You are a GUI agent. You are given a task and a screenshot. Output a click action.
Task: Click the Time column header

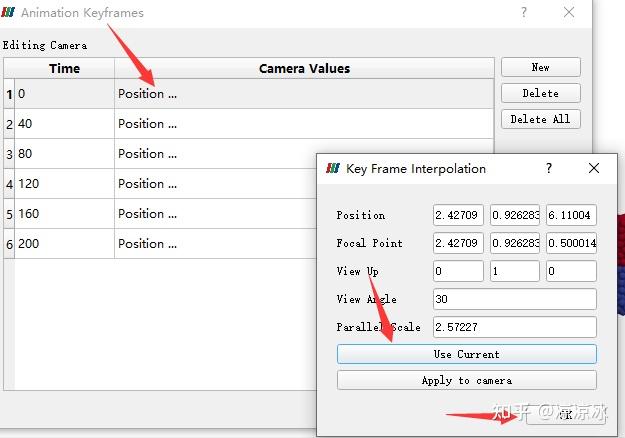pos(64,68)
